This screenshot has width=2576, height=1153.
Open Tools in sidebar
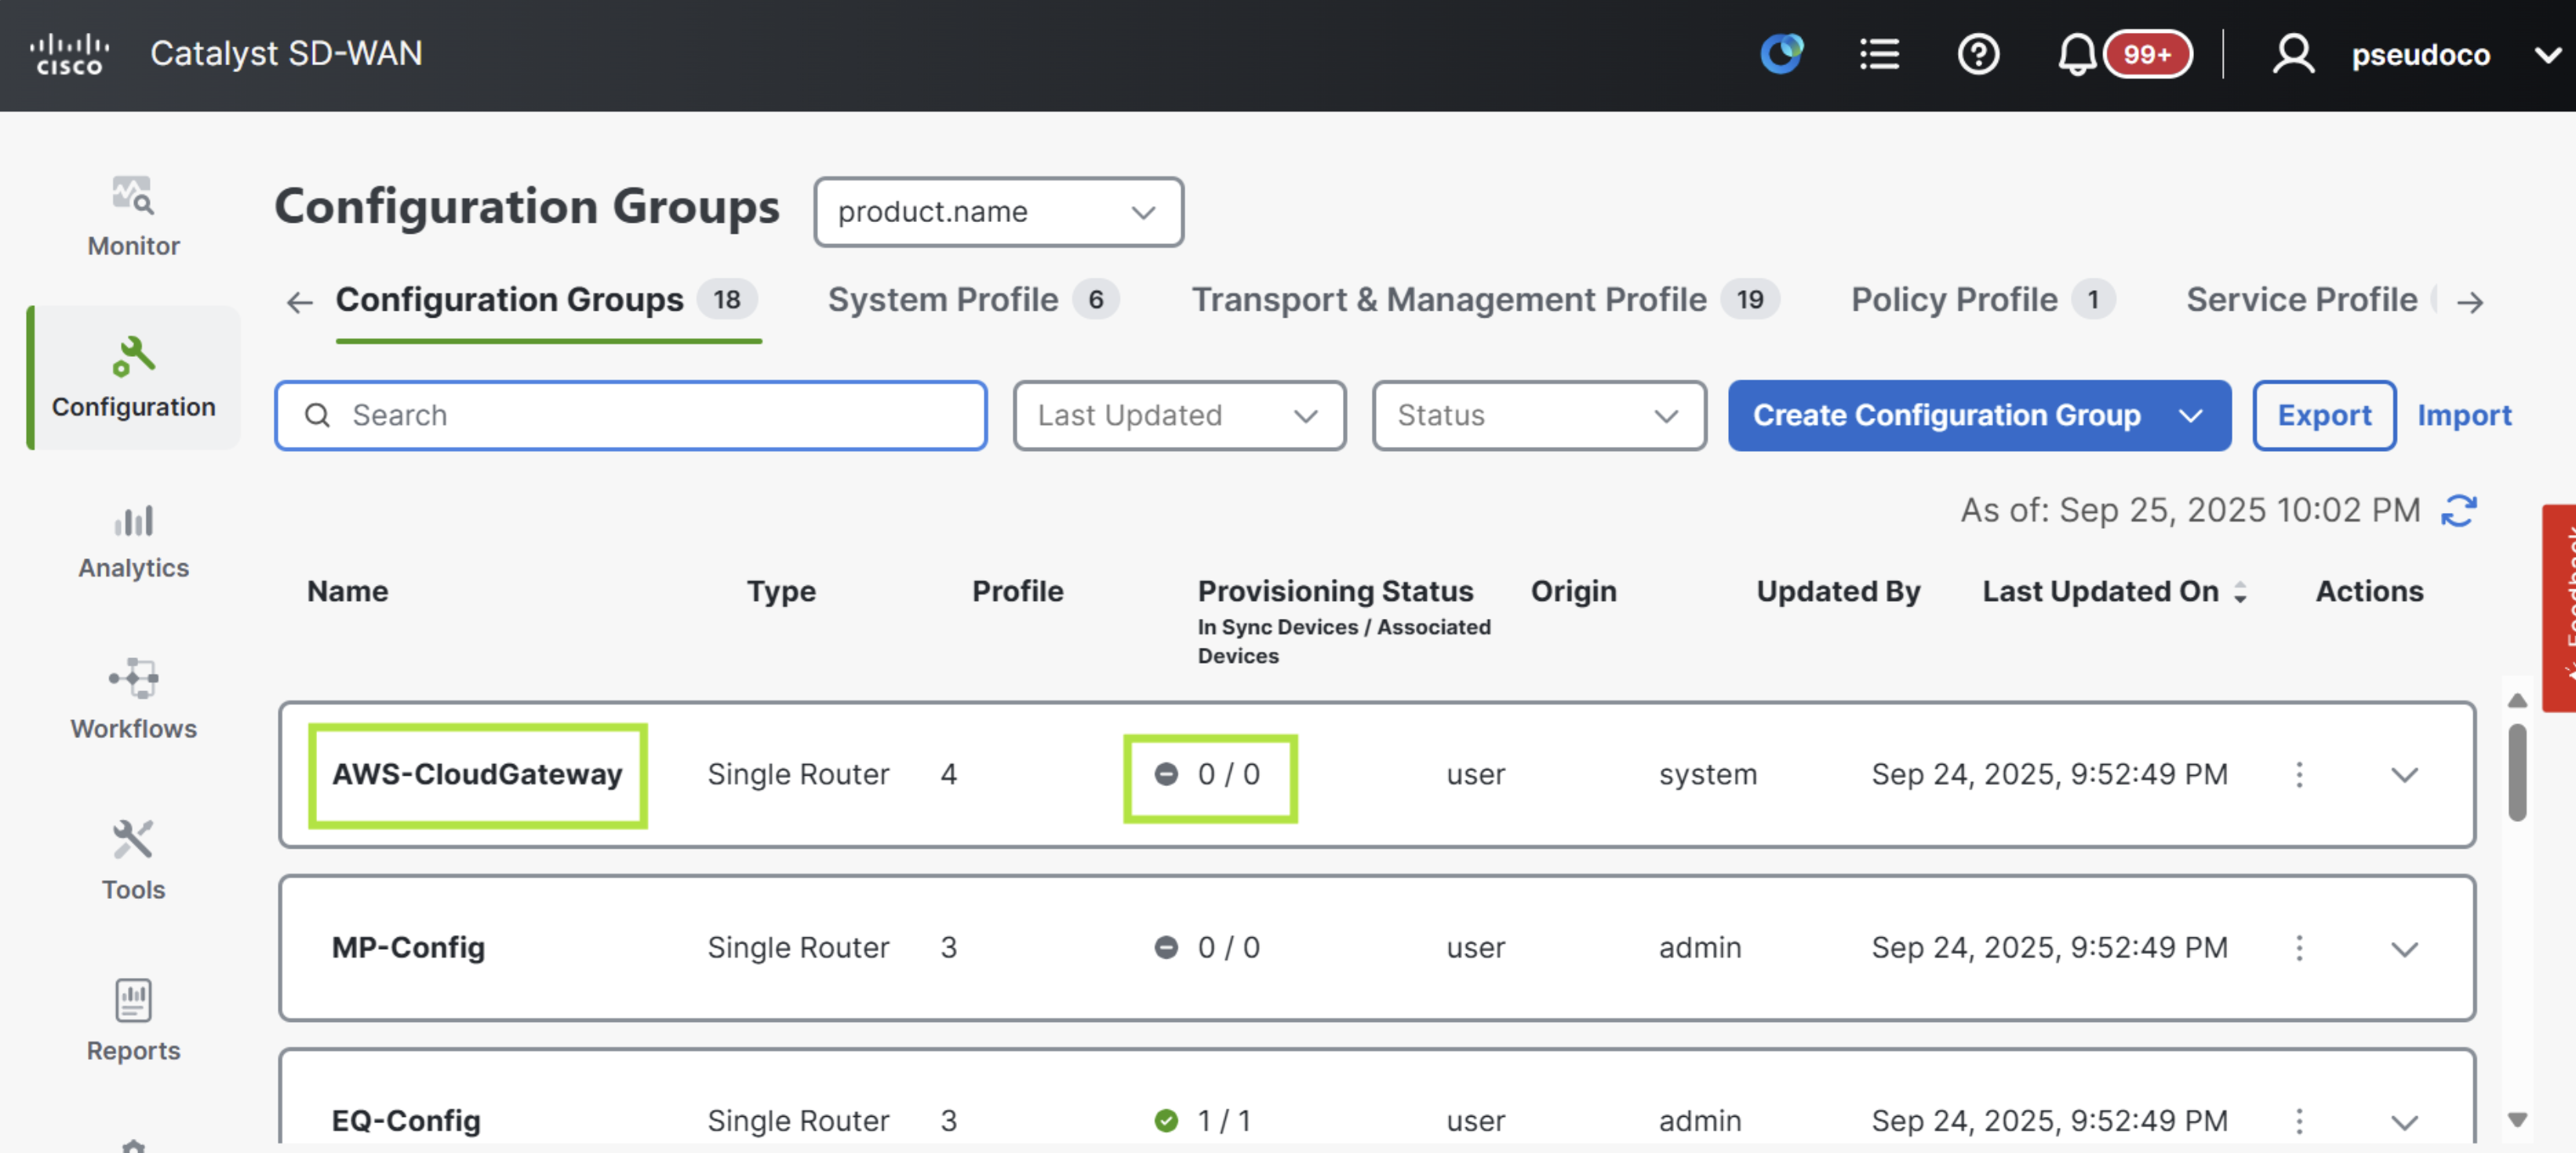(133, 860)
